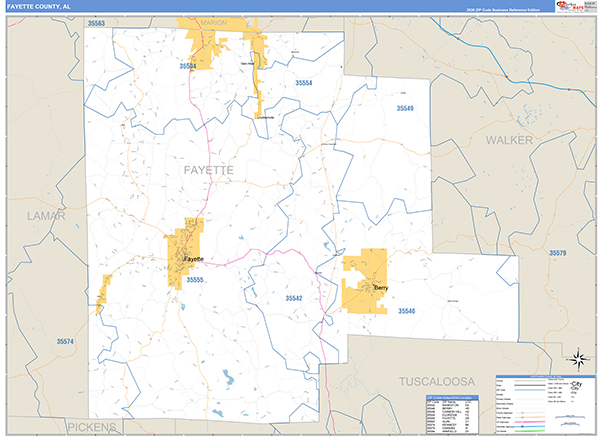Click the orange State Highways swatch in the legend
Image resolution: width=600 pixels, height=437 pixels.
530,417
